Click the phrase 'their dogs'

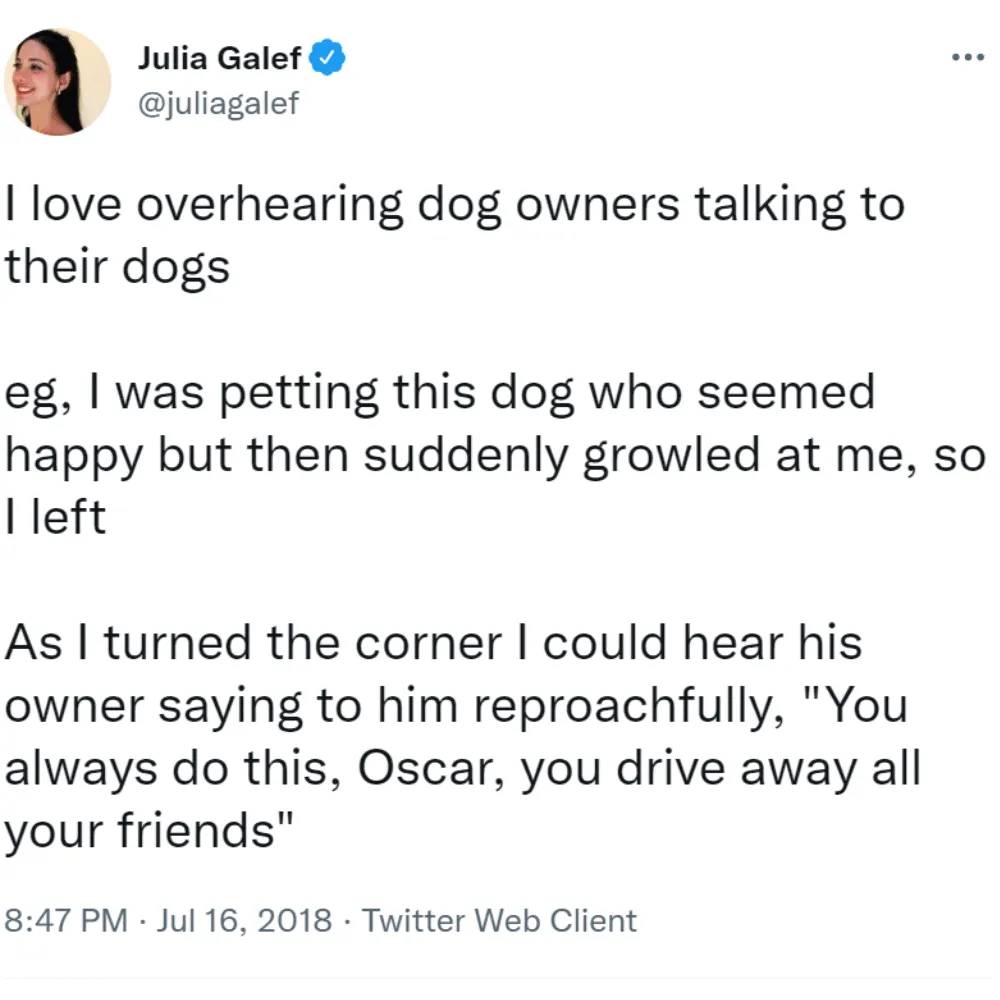click(117, 267)
